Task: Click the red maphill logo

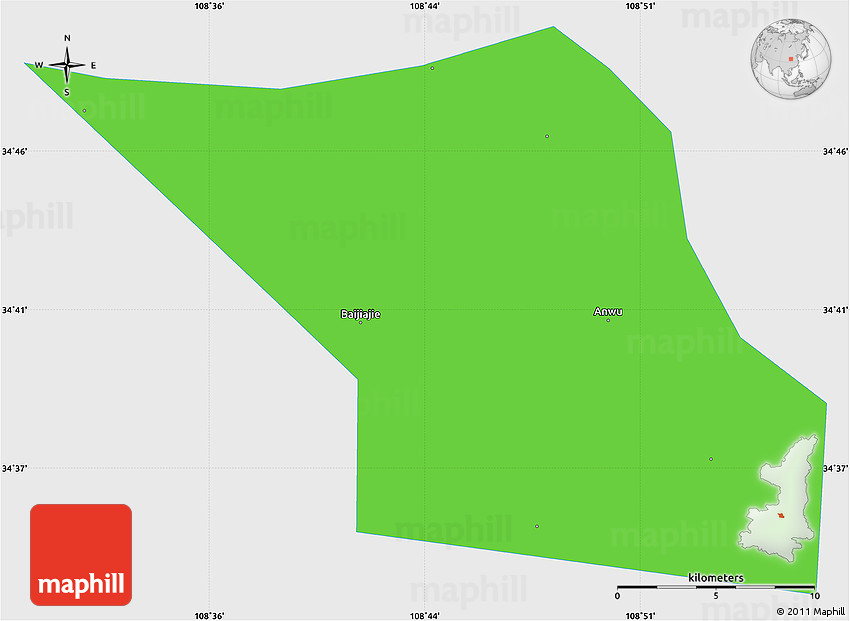Action: [x=81, y=555]
